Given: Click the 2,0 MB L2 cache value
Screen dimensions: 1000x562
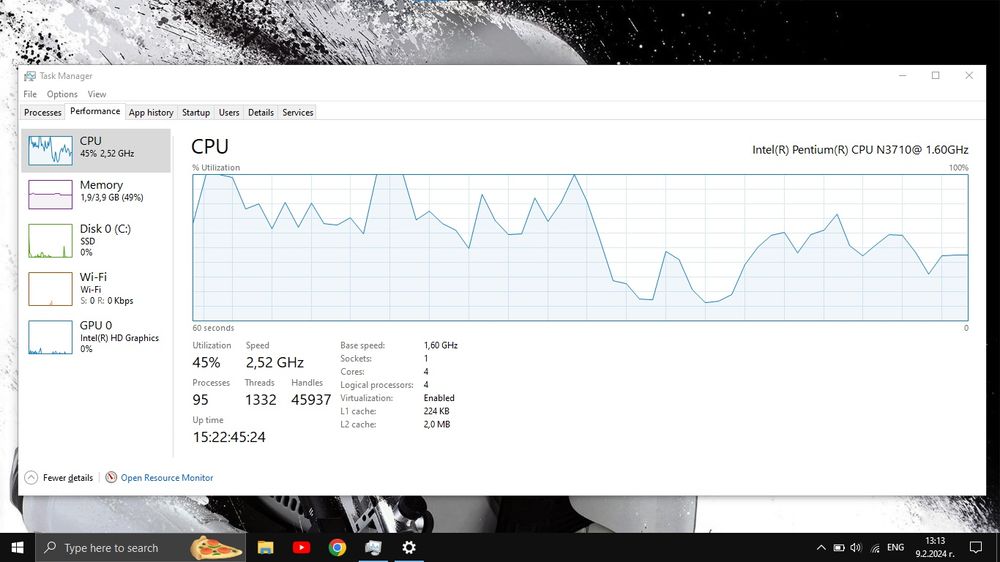Looking at the screenshot, I should 437,424.
